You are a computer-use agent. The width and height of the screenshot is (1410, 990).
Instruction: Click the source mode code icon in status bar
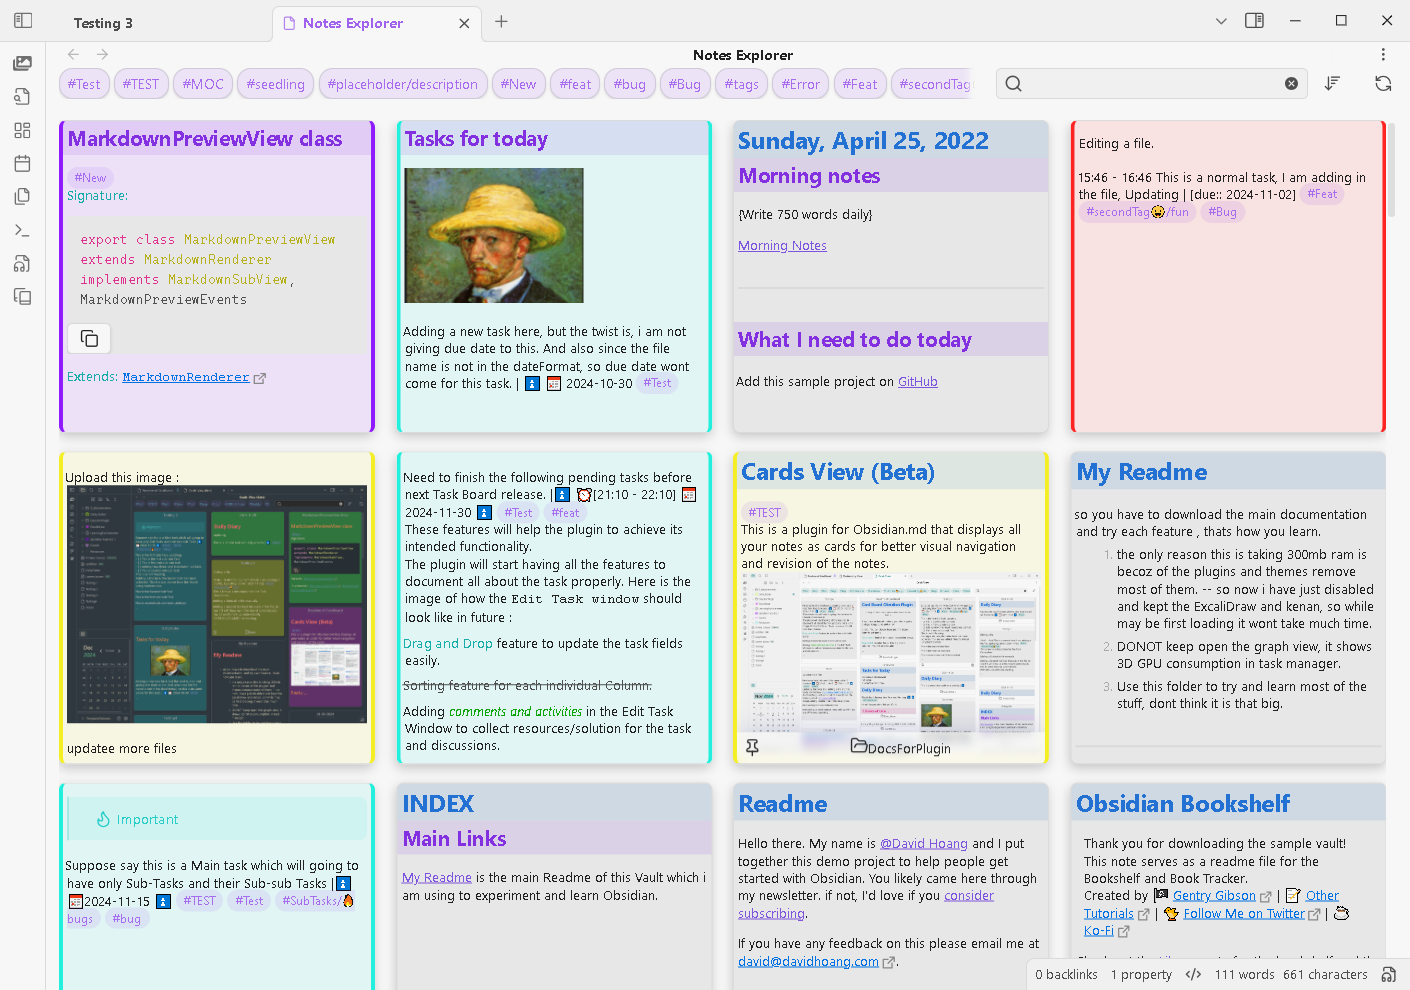1193,974
